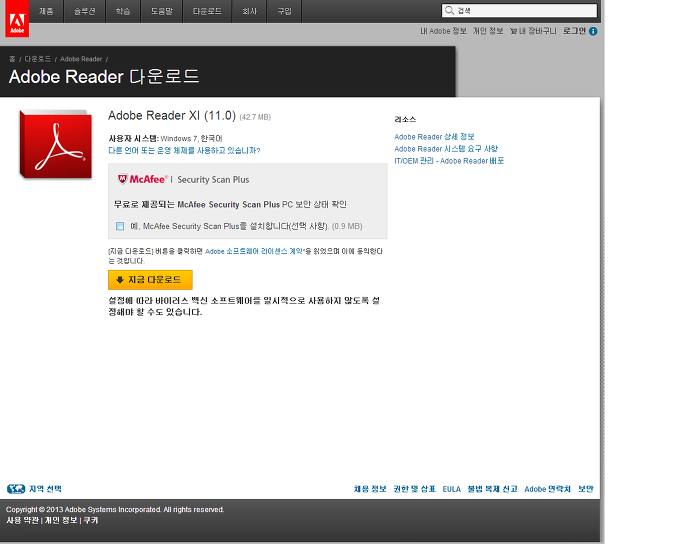Image resolution: width=693 pixels, height=544 pixels.
Task: Open the 학습 menu
Action: [123, 11]
